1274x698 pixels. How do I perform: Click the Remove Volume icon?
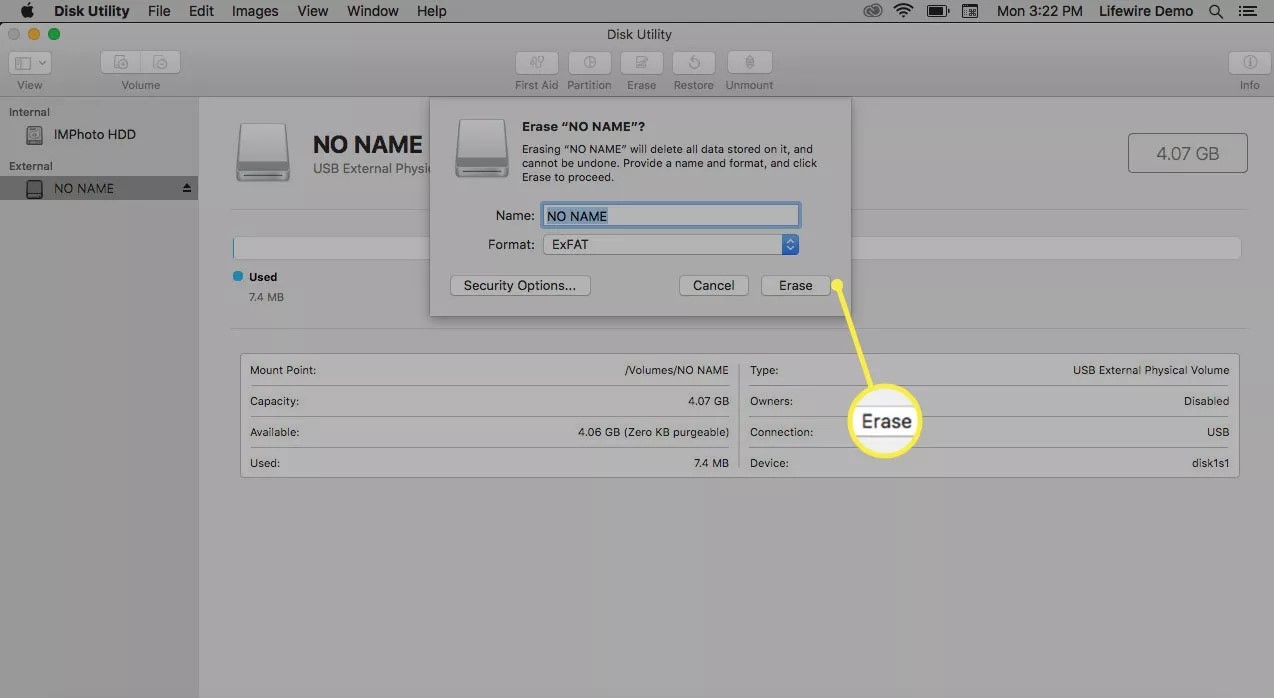click(x=160, y=61)
